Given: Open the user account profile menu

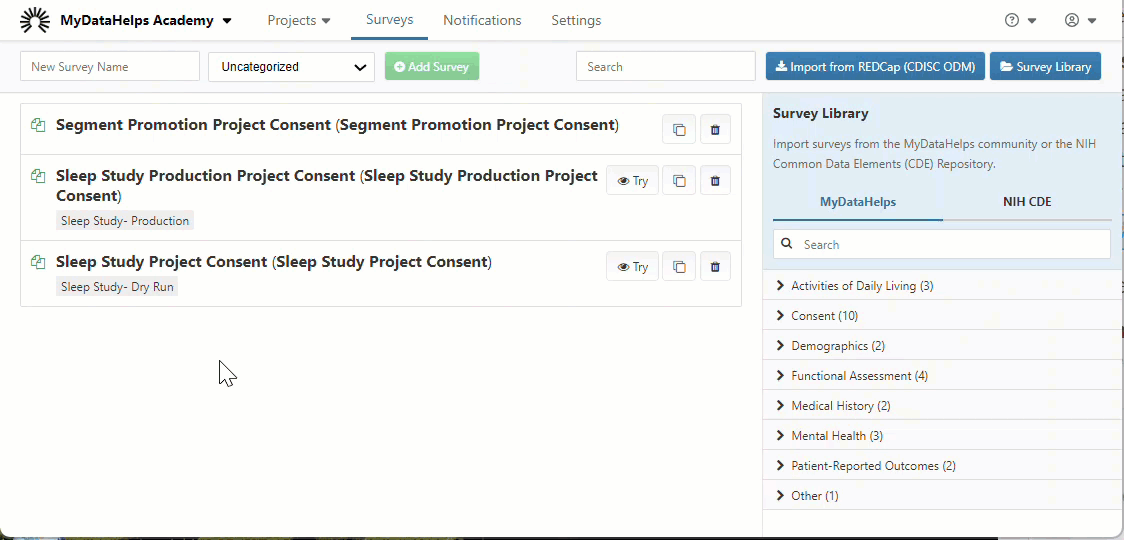Looking at the screenshot, I should tap(1080, 20).
